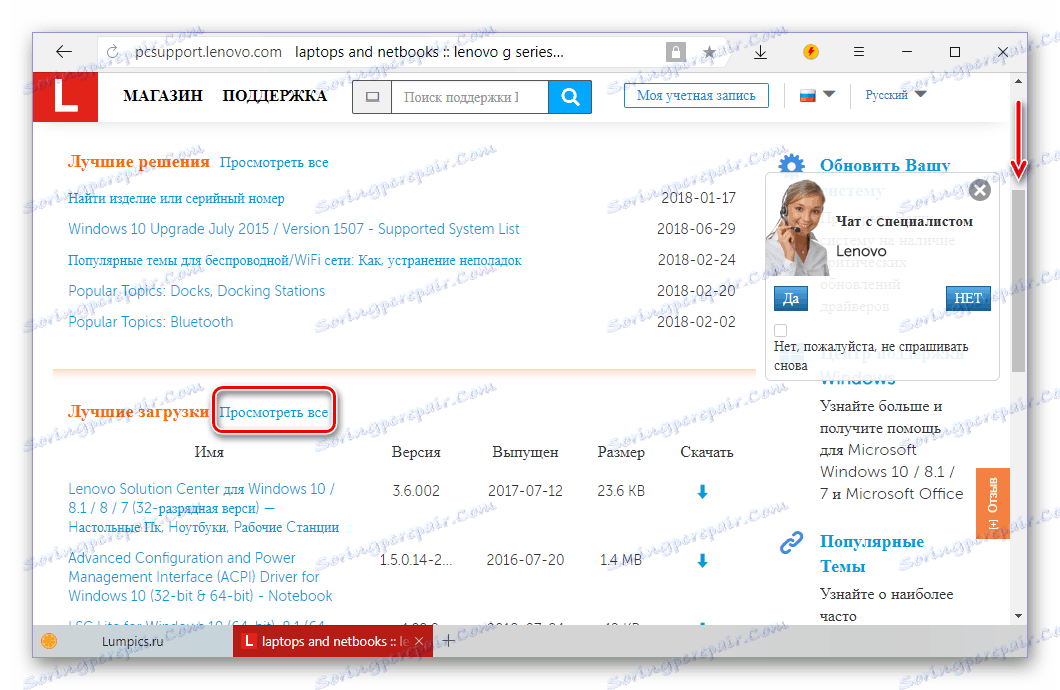
Task: Click the Версия column header
Action: pyautogui.click(x=416, y=453)
